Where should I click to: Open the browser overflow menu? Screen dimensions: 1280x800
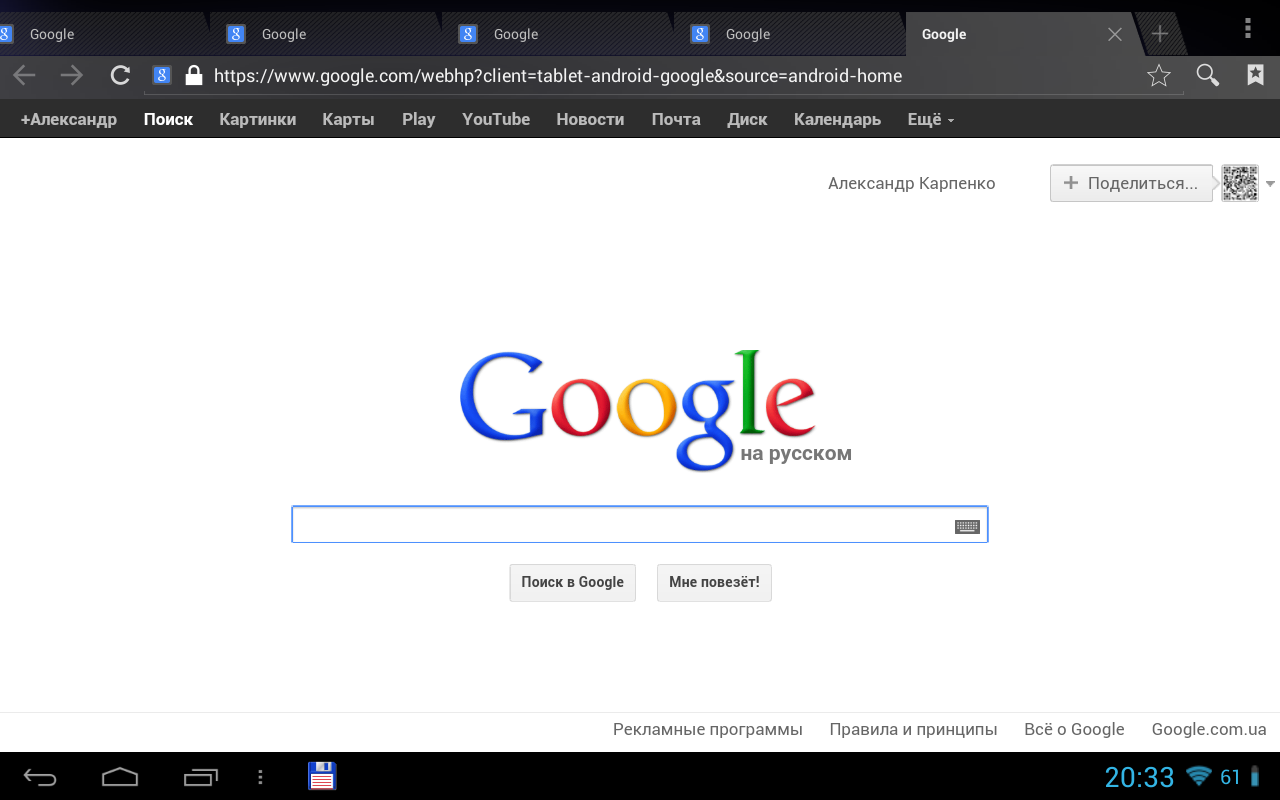[1248, 28]
